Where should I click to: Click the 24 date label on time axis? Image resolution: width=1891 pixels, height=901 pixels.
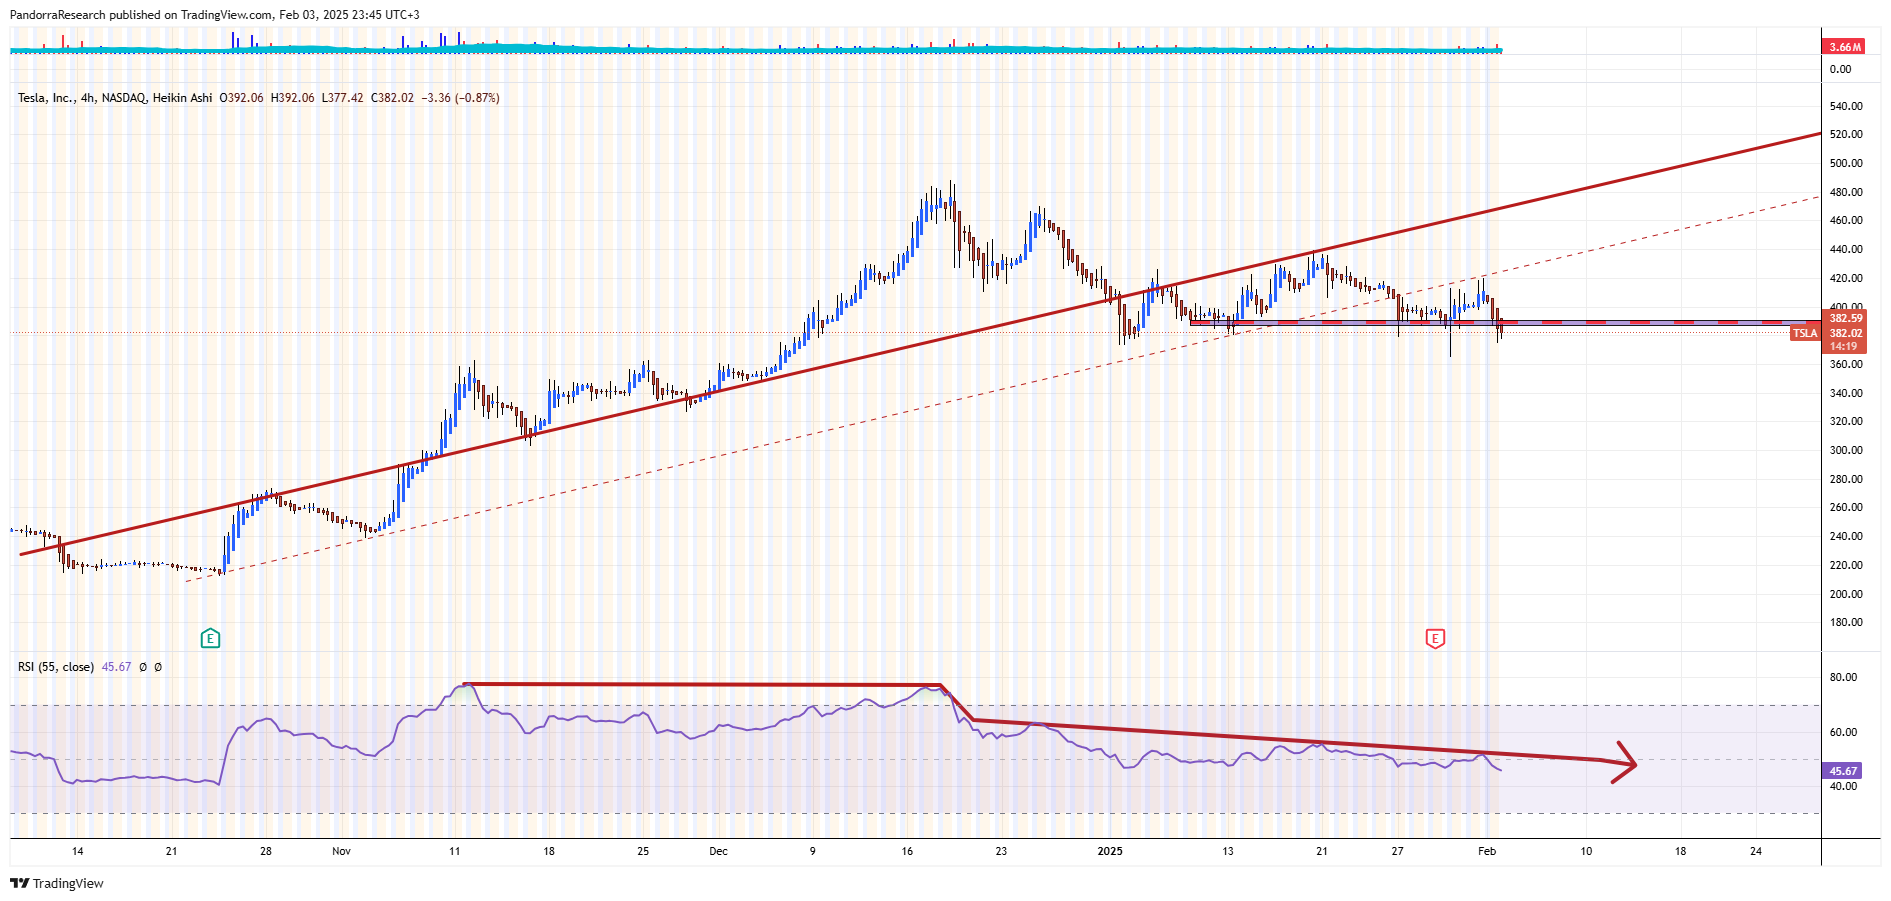(1756, 851)
